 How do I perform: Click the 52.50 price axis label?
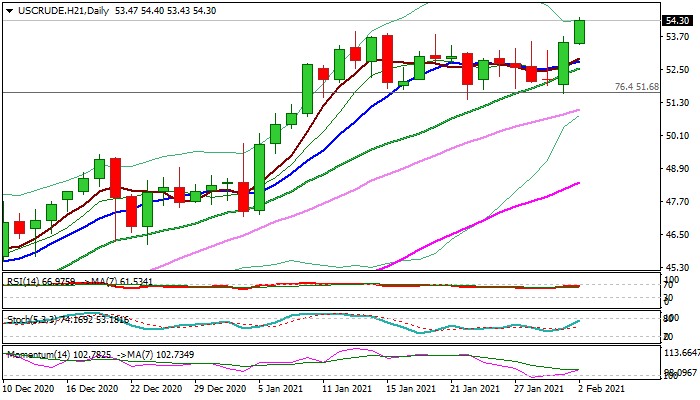coord(677,70)
